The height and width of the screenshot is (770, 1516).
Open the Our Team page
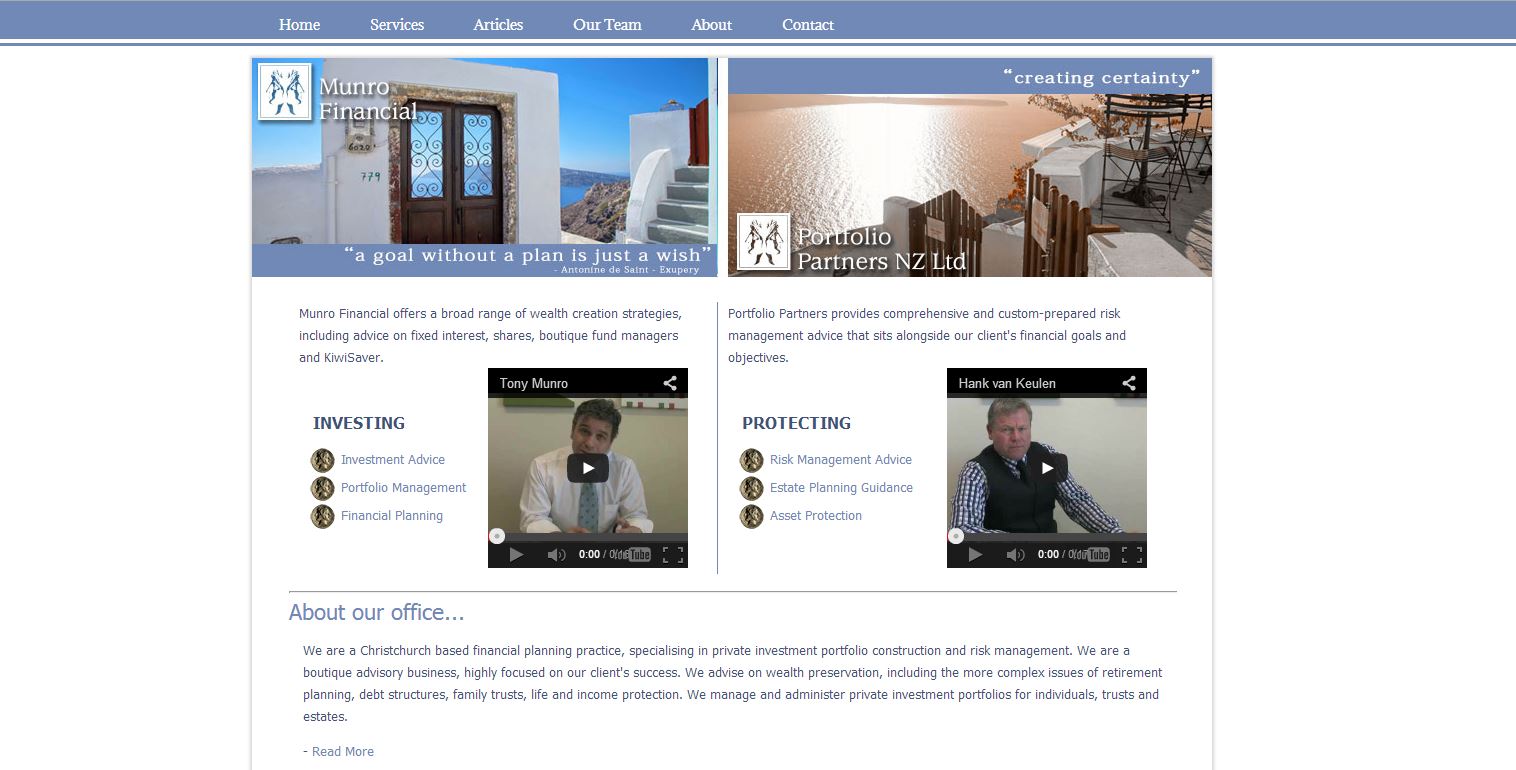click(x=607, y=24)
